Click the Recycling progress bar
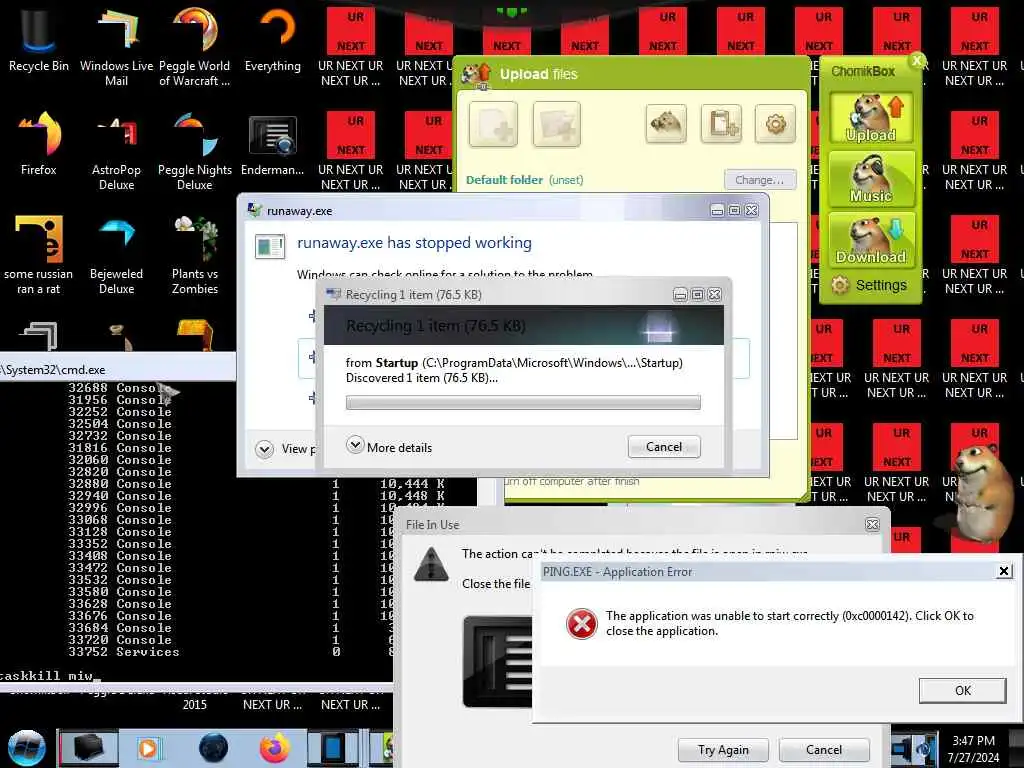 pos(523,402)
